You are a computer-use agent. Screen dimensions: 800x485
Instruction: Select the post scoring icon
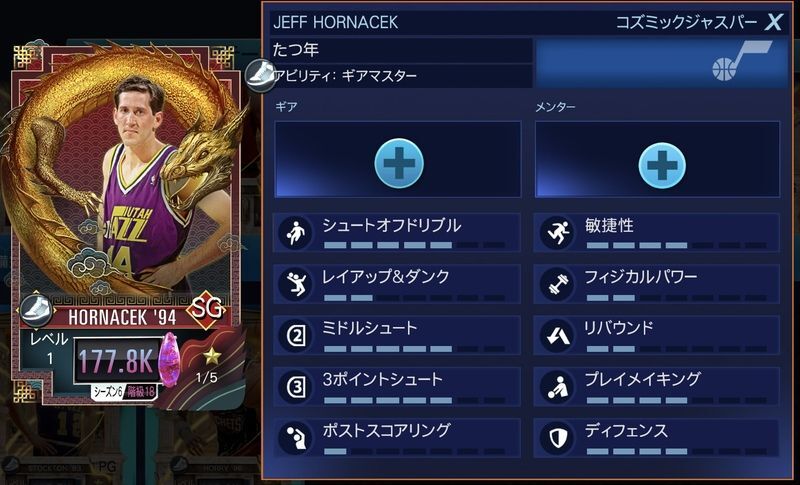click(295, 438)
